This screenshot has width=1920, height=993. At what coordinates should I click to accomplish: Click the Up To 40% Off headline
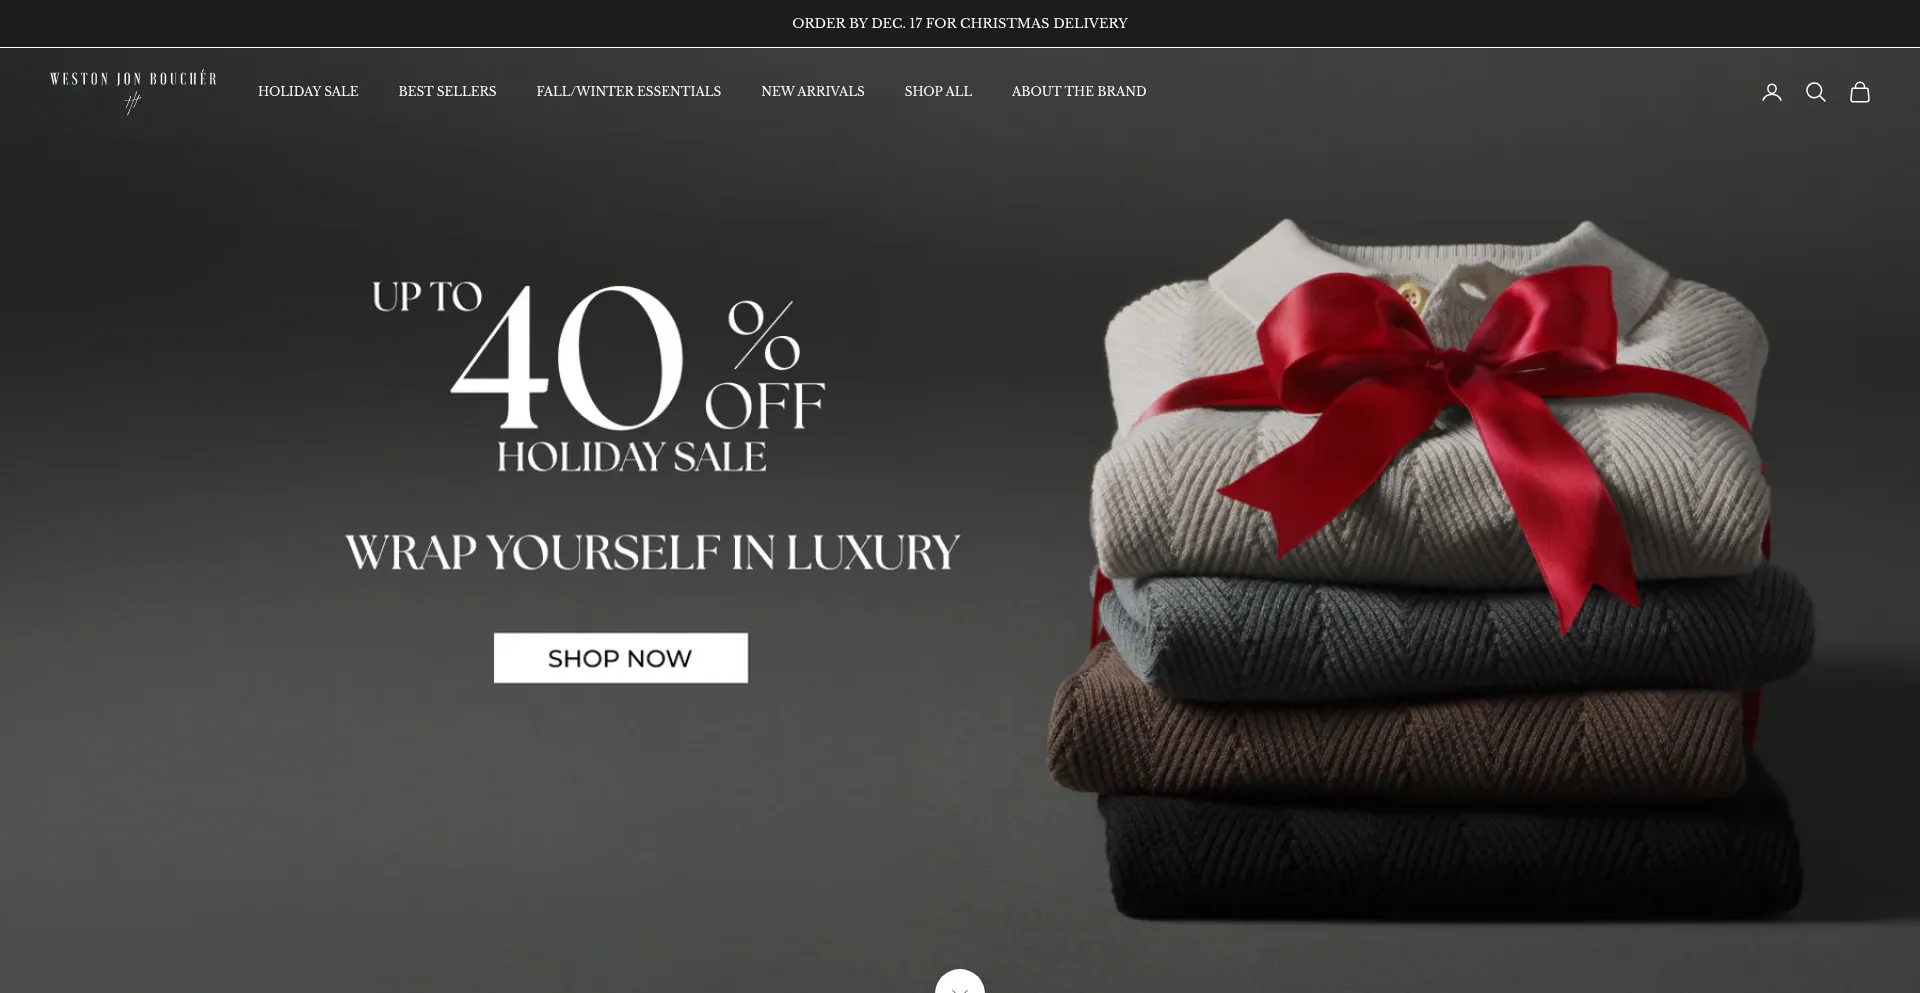tap(598, 356)
